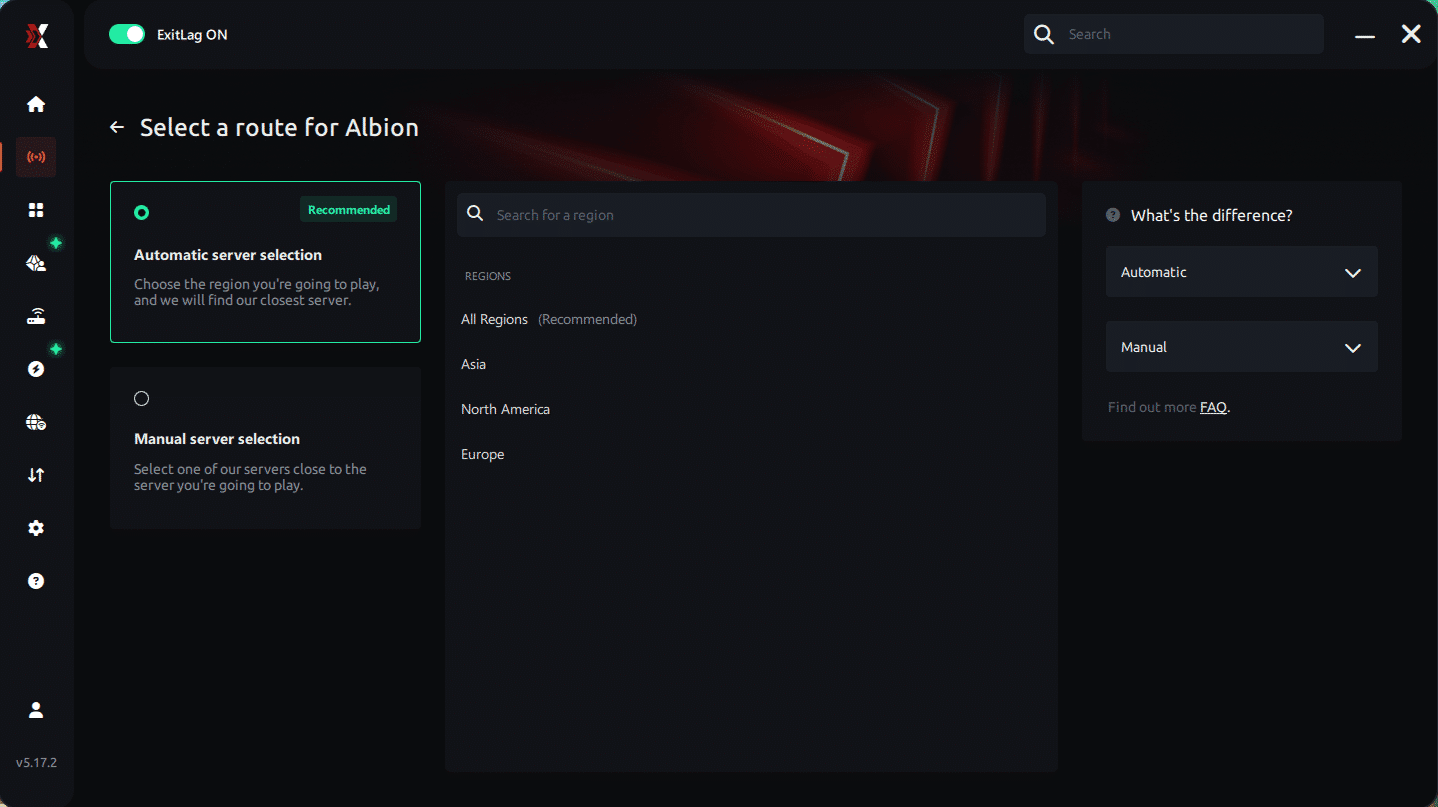Open the FAQ link
The image size is (1438, 807).
[1213, 407]
